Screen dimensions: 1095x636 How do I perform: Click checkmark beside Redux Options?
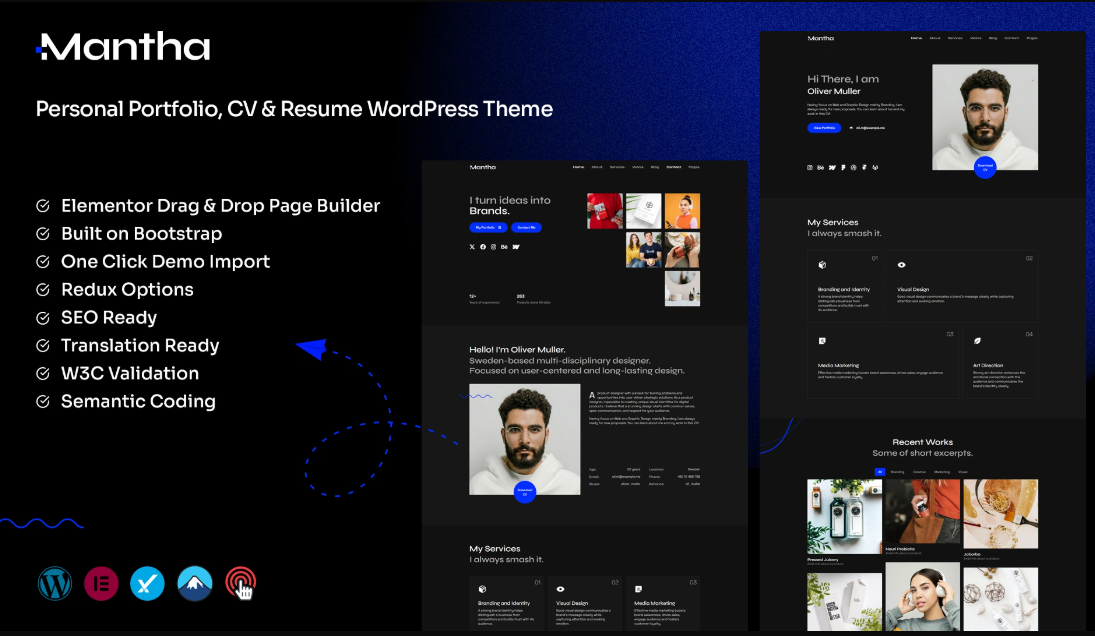pos(43,290)
